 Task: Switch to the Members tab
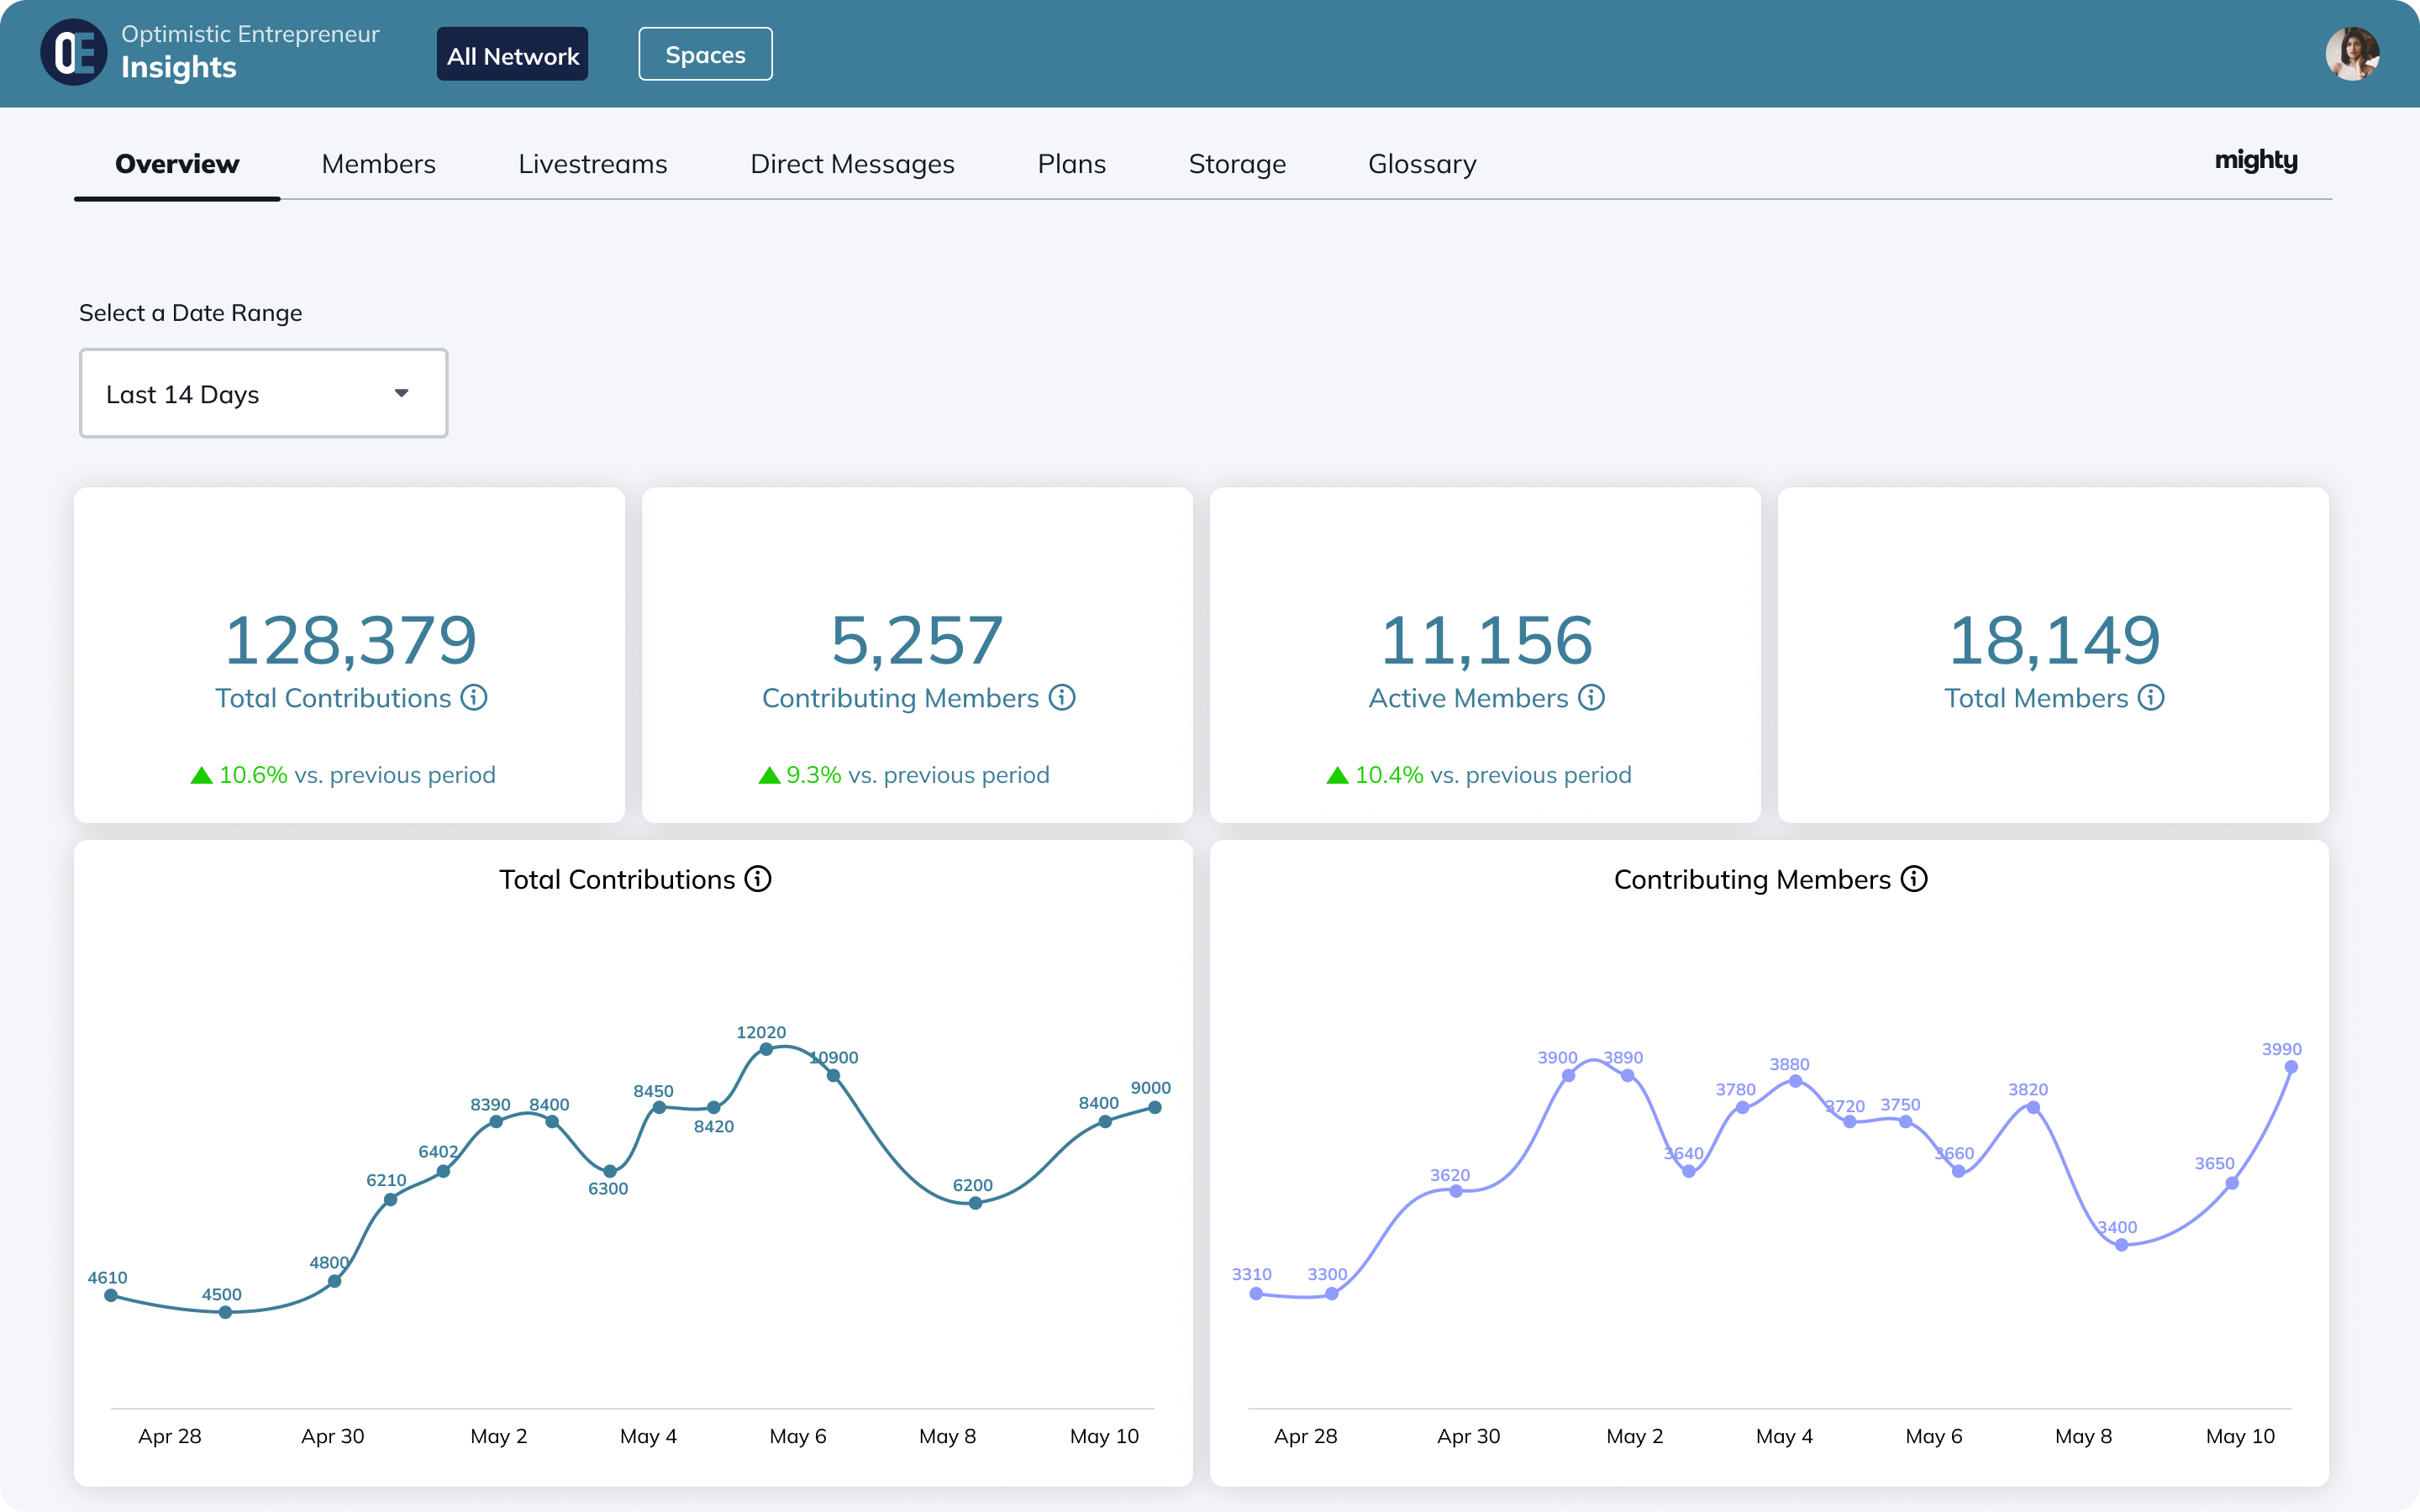click(x=378, y=163)
